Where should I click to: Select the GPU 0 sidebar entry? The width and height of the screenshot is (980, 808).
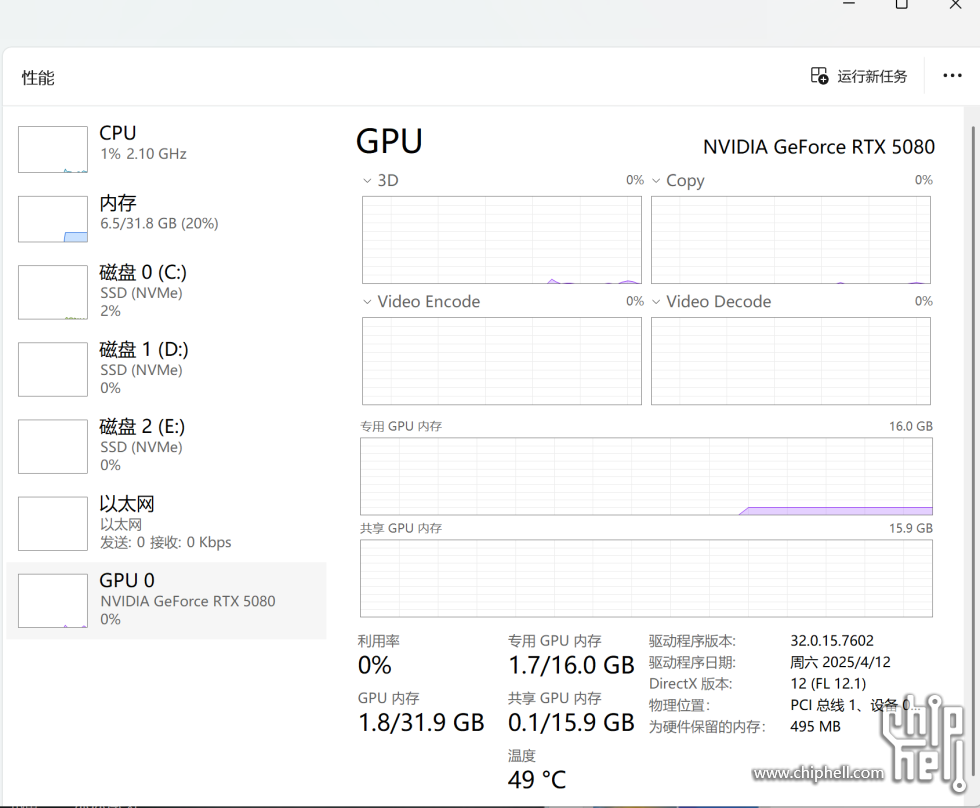pyautogui.click(x=166, y=600)
